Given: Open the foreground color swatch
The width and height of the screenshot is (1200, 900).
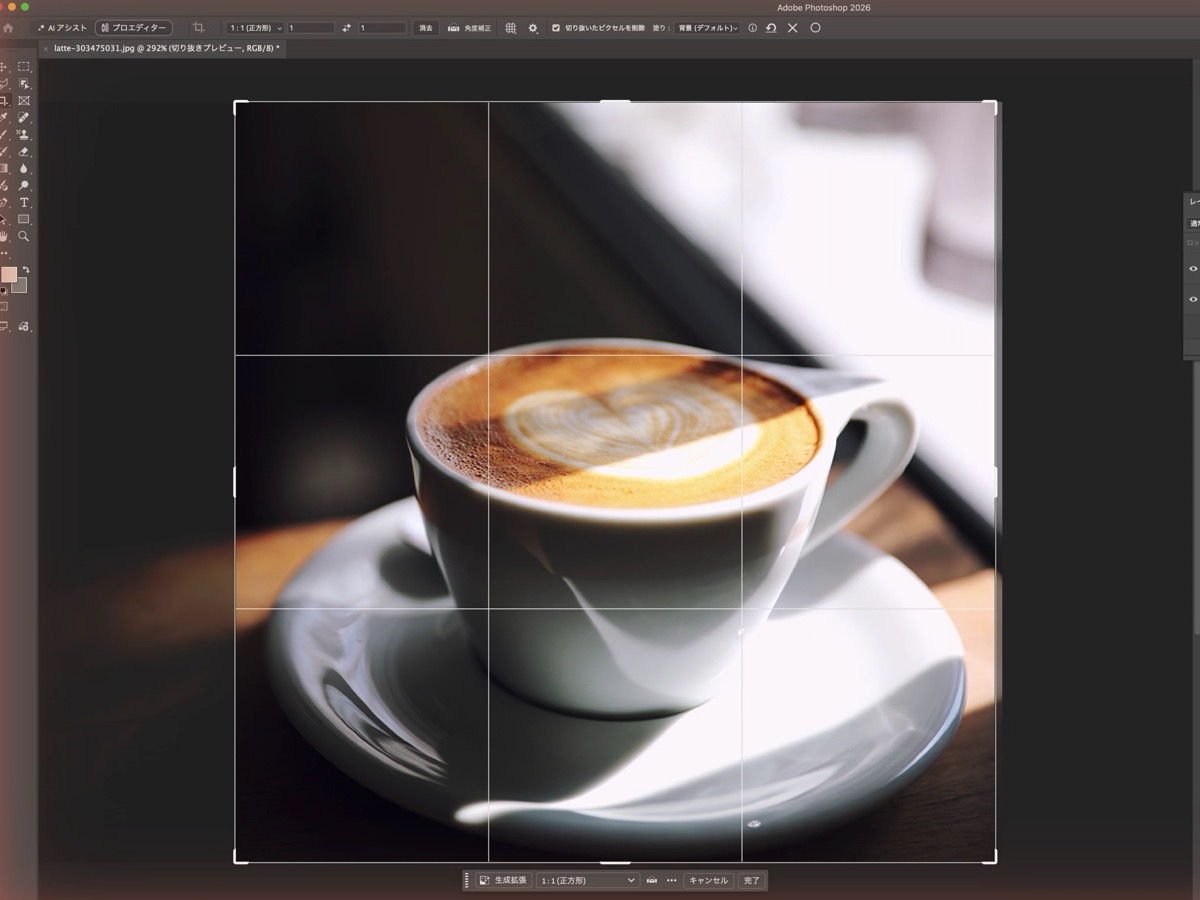Looking at the screenshot, I should pyautogui.click(x=9, y=275).
